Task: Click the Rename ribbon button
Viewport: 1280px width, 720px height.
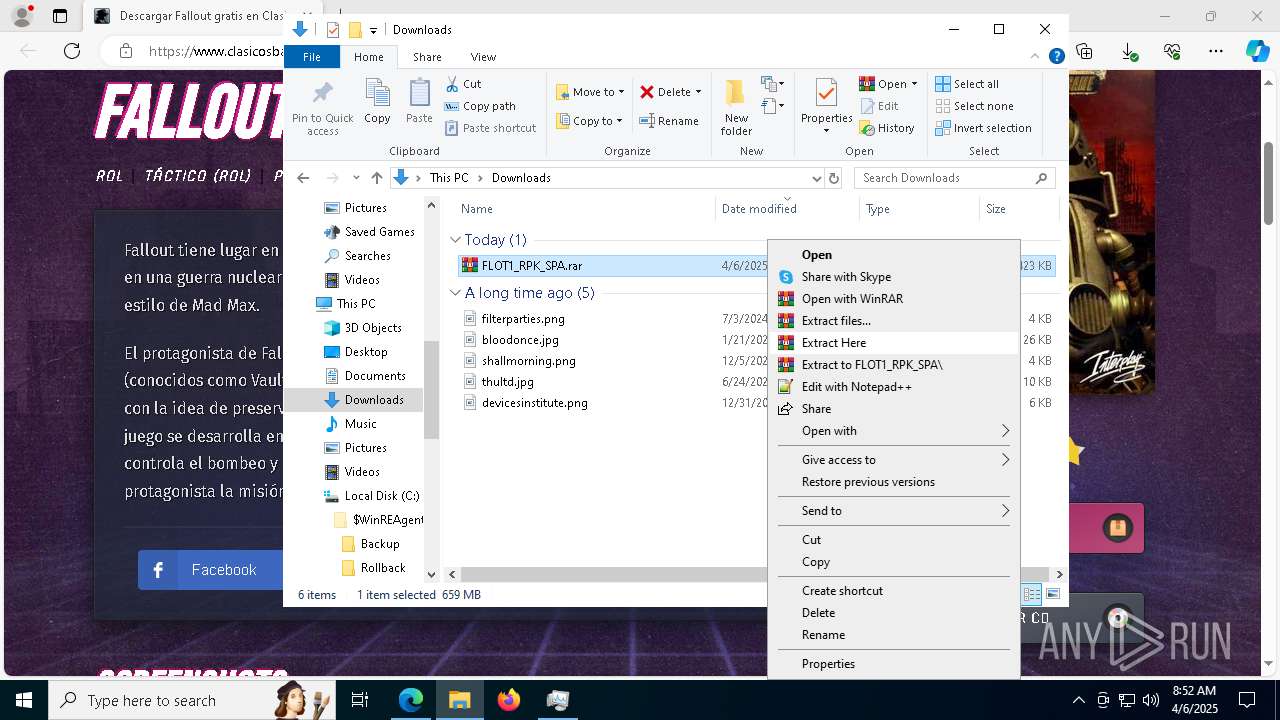Action: coord(669,121)
